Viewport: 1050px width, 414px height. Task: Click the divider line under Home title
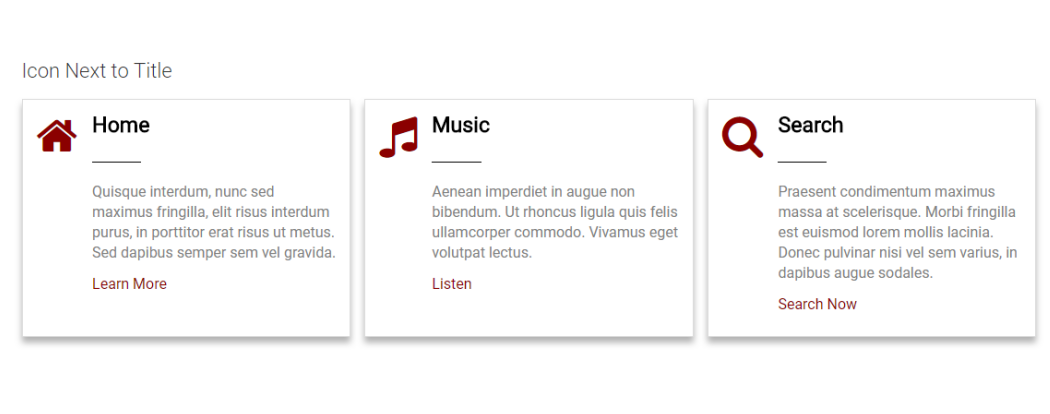[117, 161]
